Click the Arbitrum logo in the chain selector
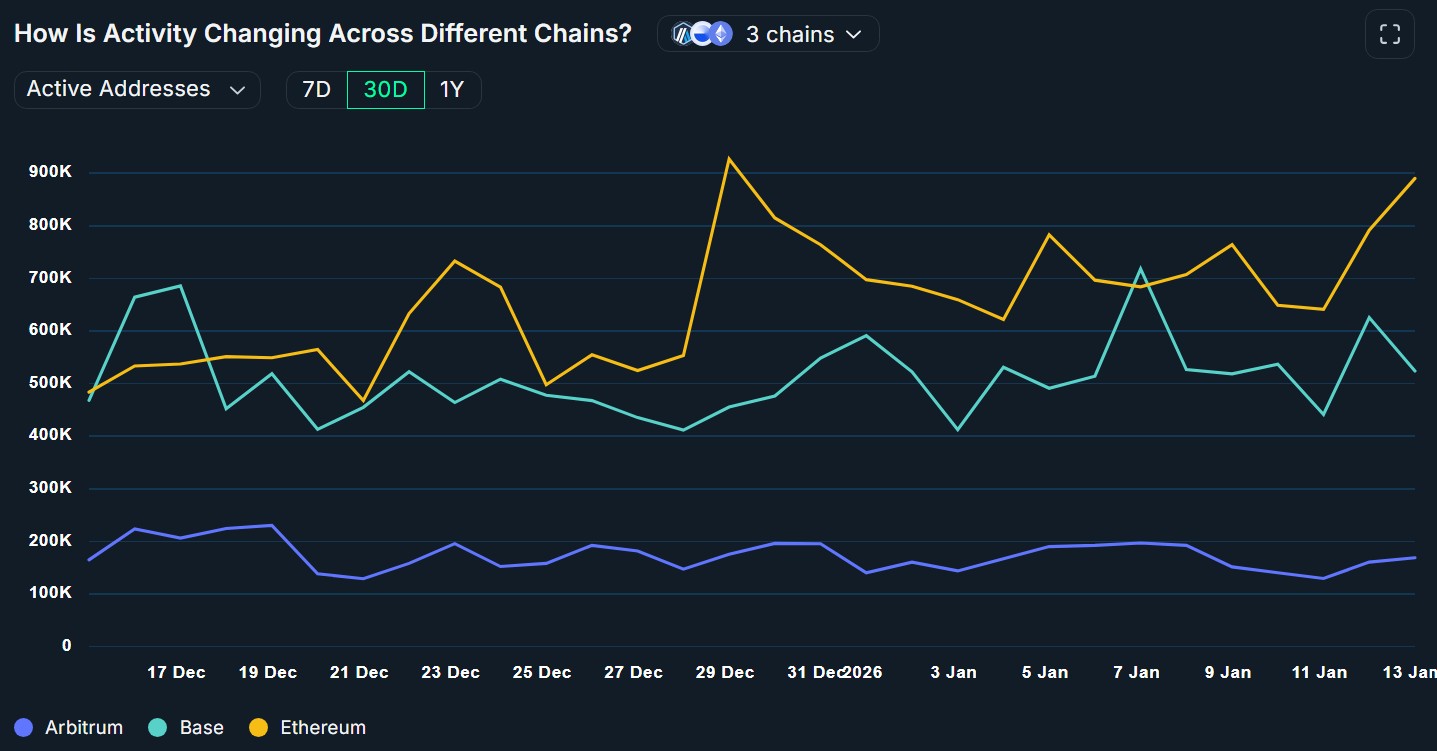1437x751 pixels. [x=683, y=33]
